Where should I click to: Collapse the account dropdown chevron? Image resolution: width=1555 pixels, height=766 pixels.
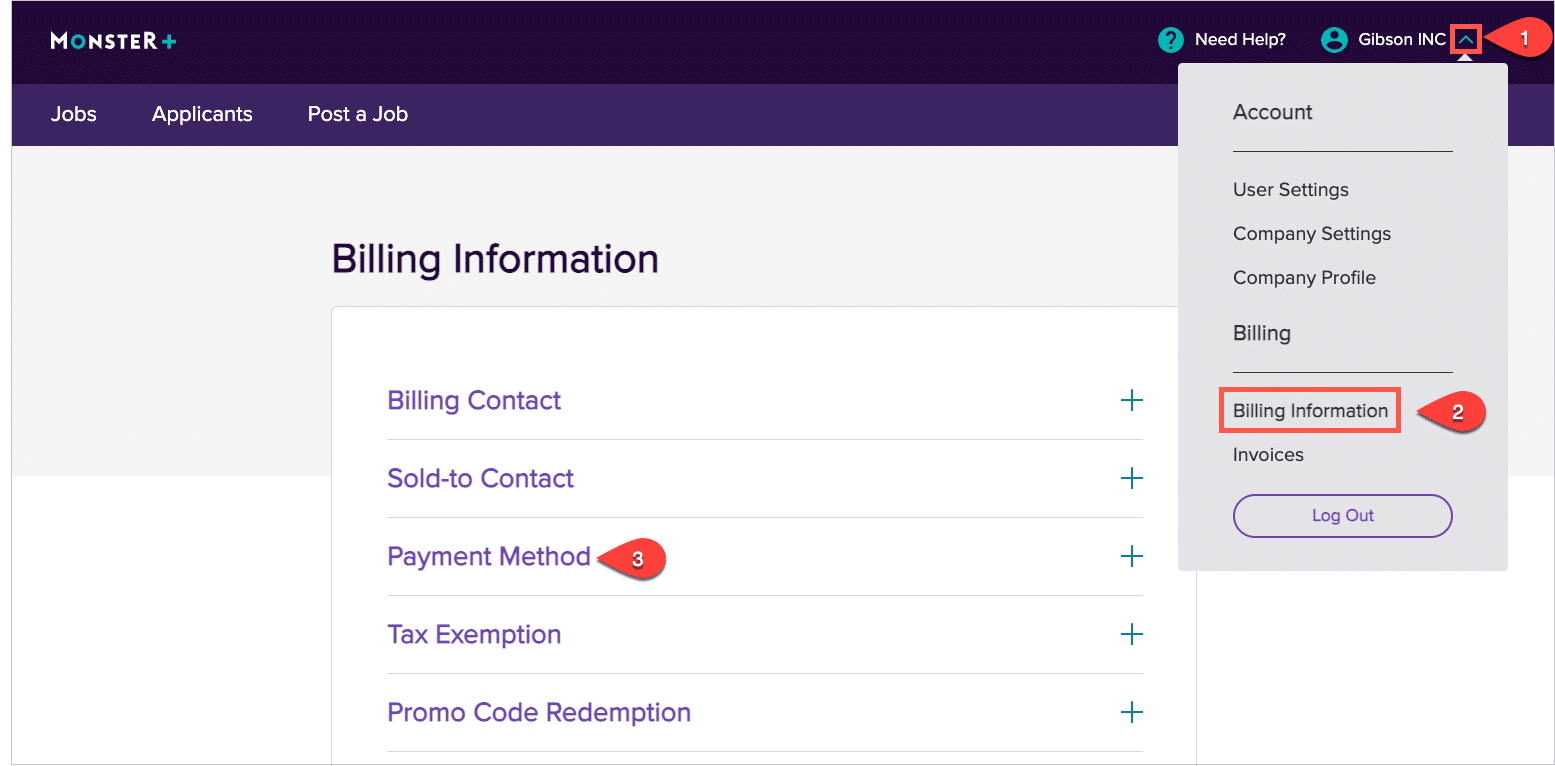[x=1465, y=40]
